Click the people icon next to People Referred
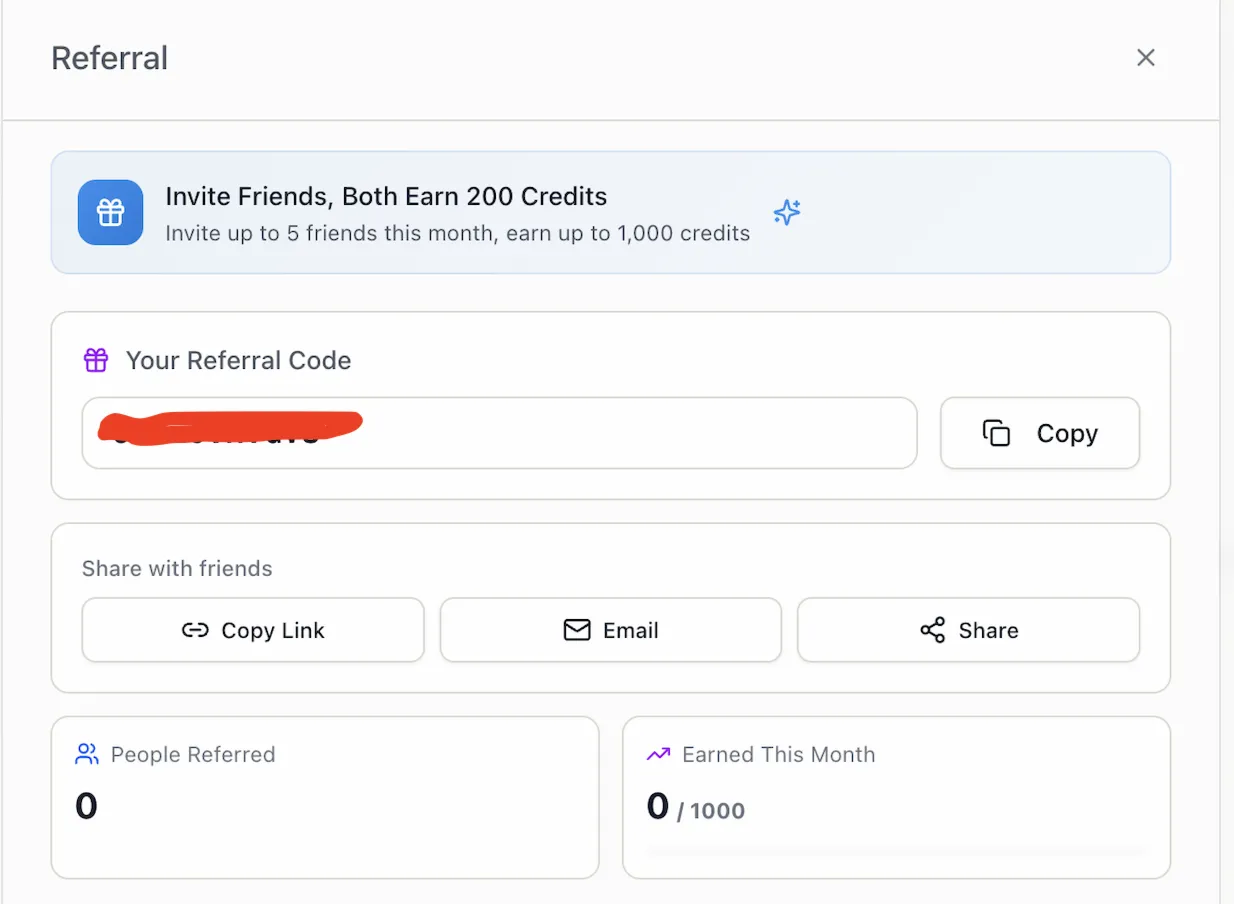1234x904 pixels. [87, 754]
